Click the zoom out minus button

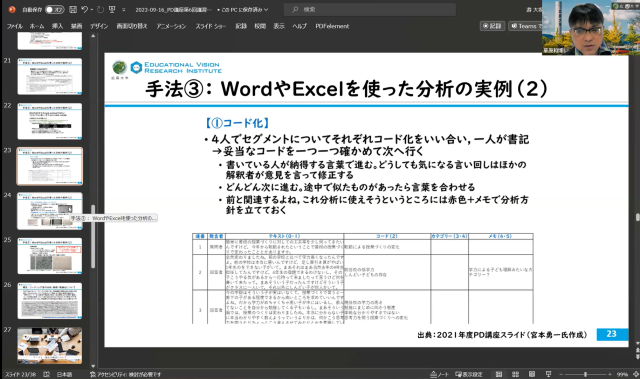tap(561, 374)
